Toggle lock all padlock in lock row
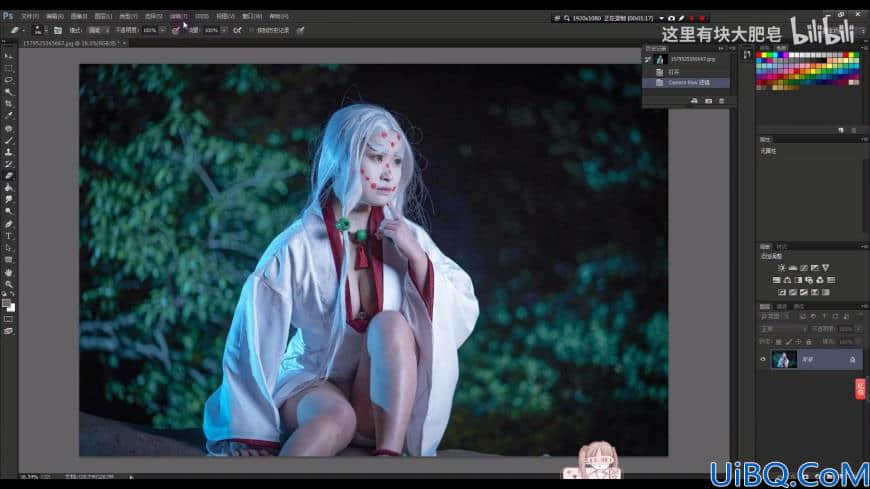 [x=808, y=342]
